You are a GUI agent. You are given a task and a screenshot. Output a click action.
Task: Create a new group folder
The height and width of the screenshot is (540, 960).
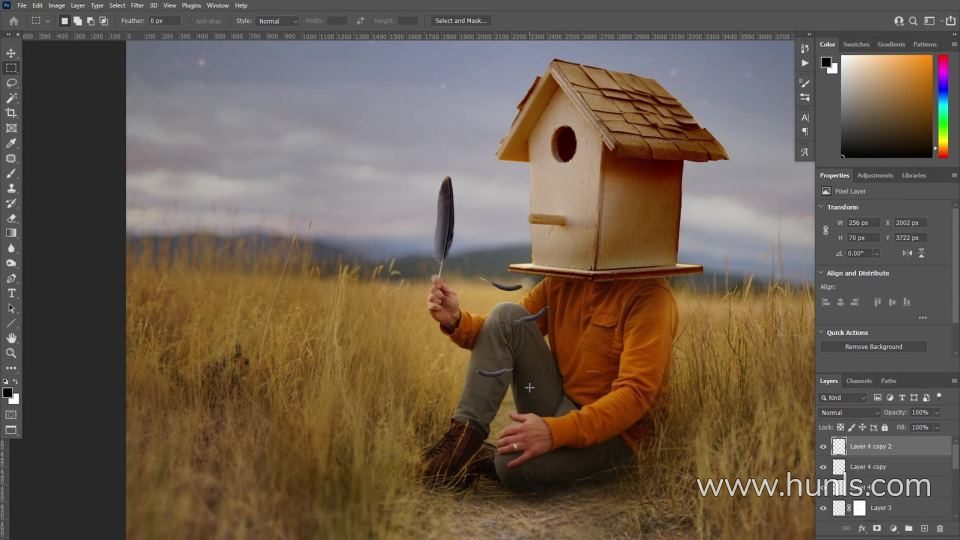click(x=909, y=528)
